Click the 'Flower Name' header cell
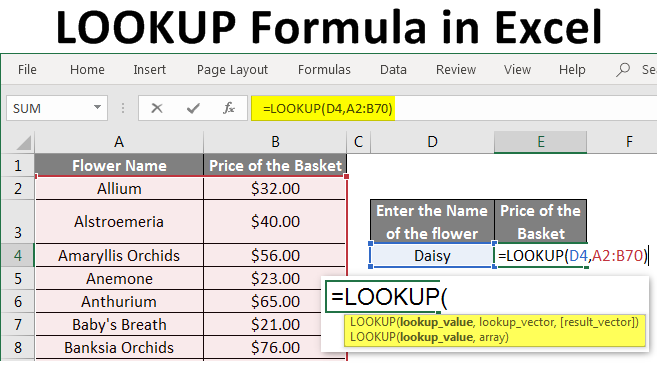Viewport: 657px width, 374px height. pos(119,165)
